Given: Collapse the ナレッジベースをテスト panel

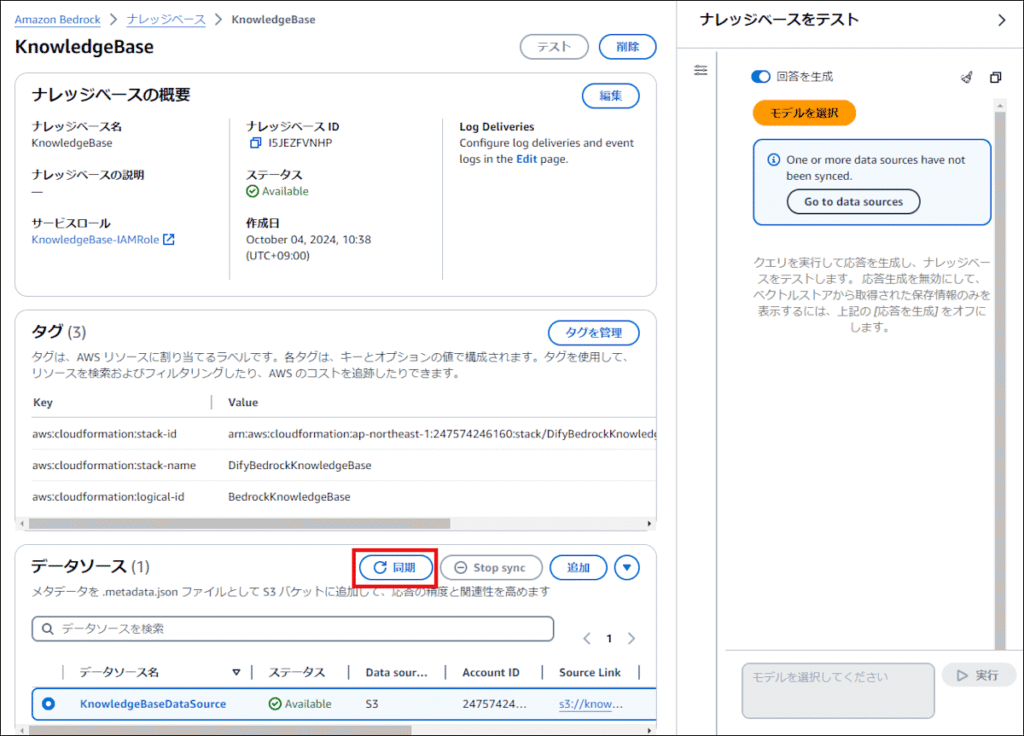Looking at the screenshot, I should [1002, 20].
